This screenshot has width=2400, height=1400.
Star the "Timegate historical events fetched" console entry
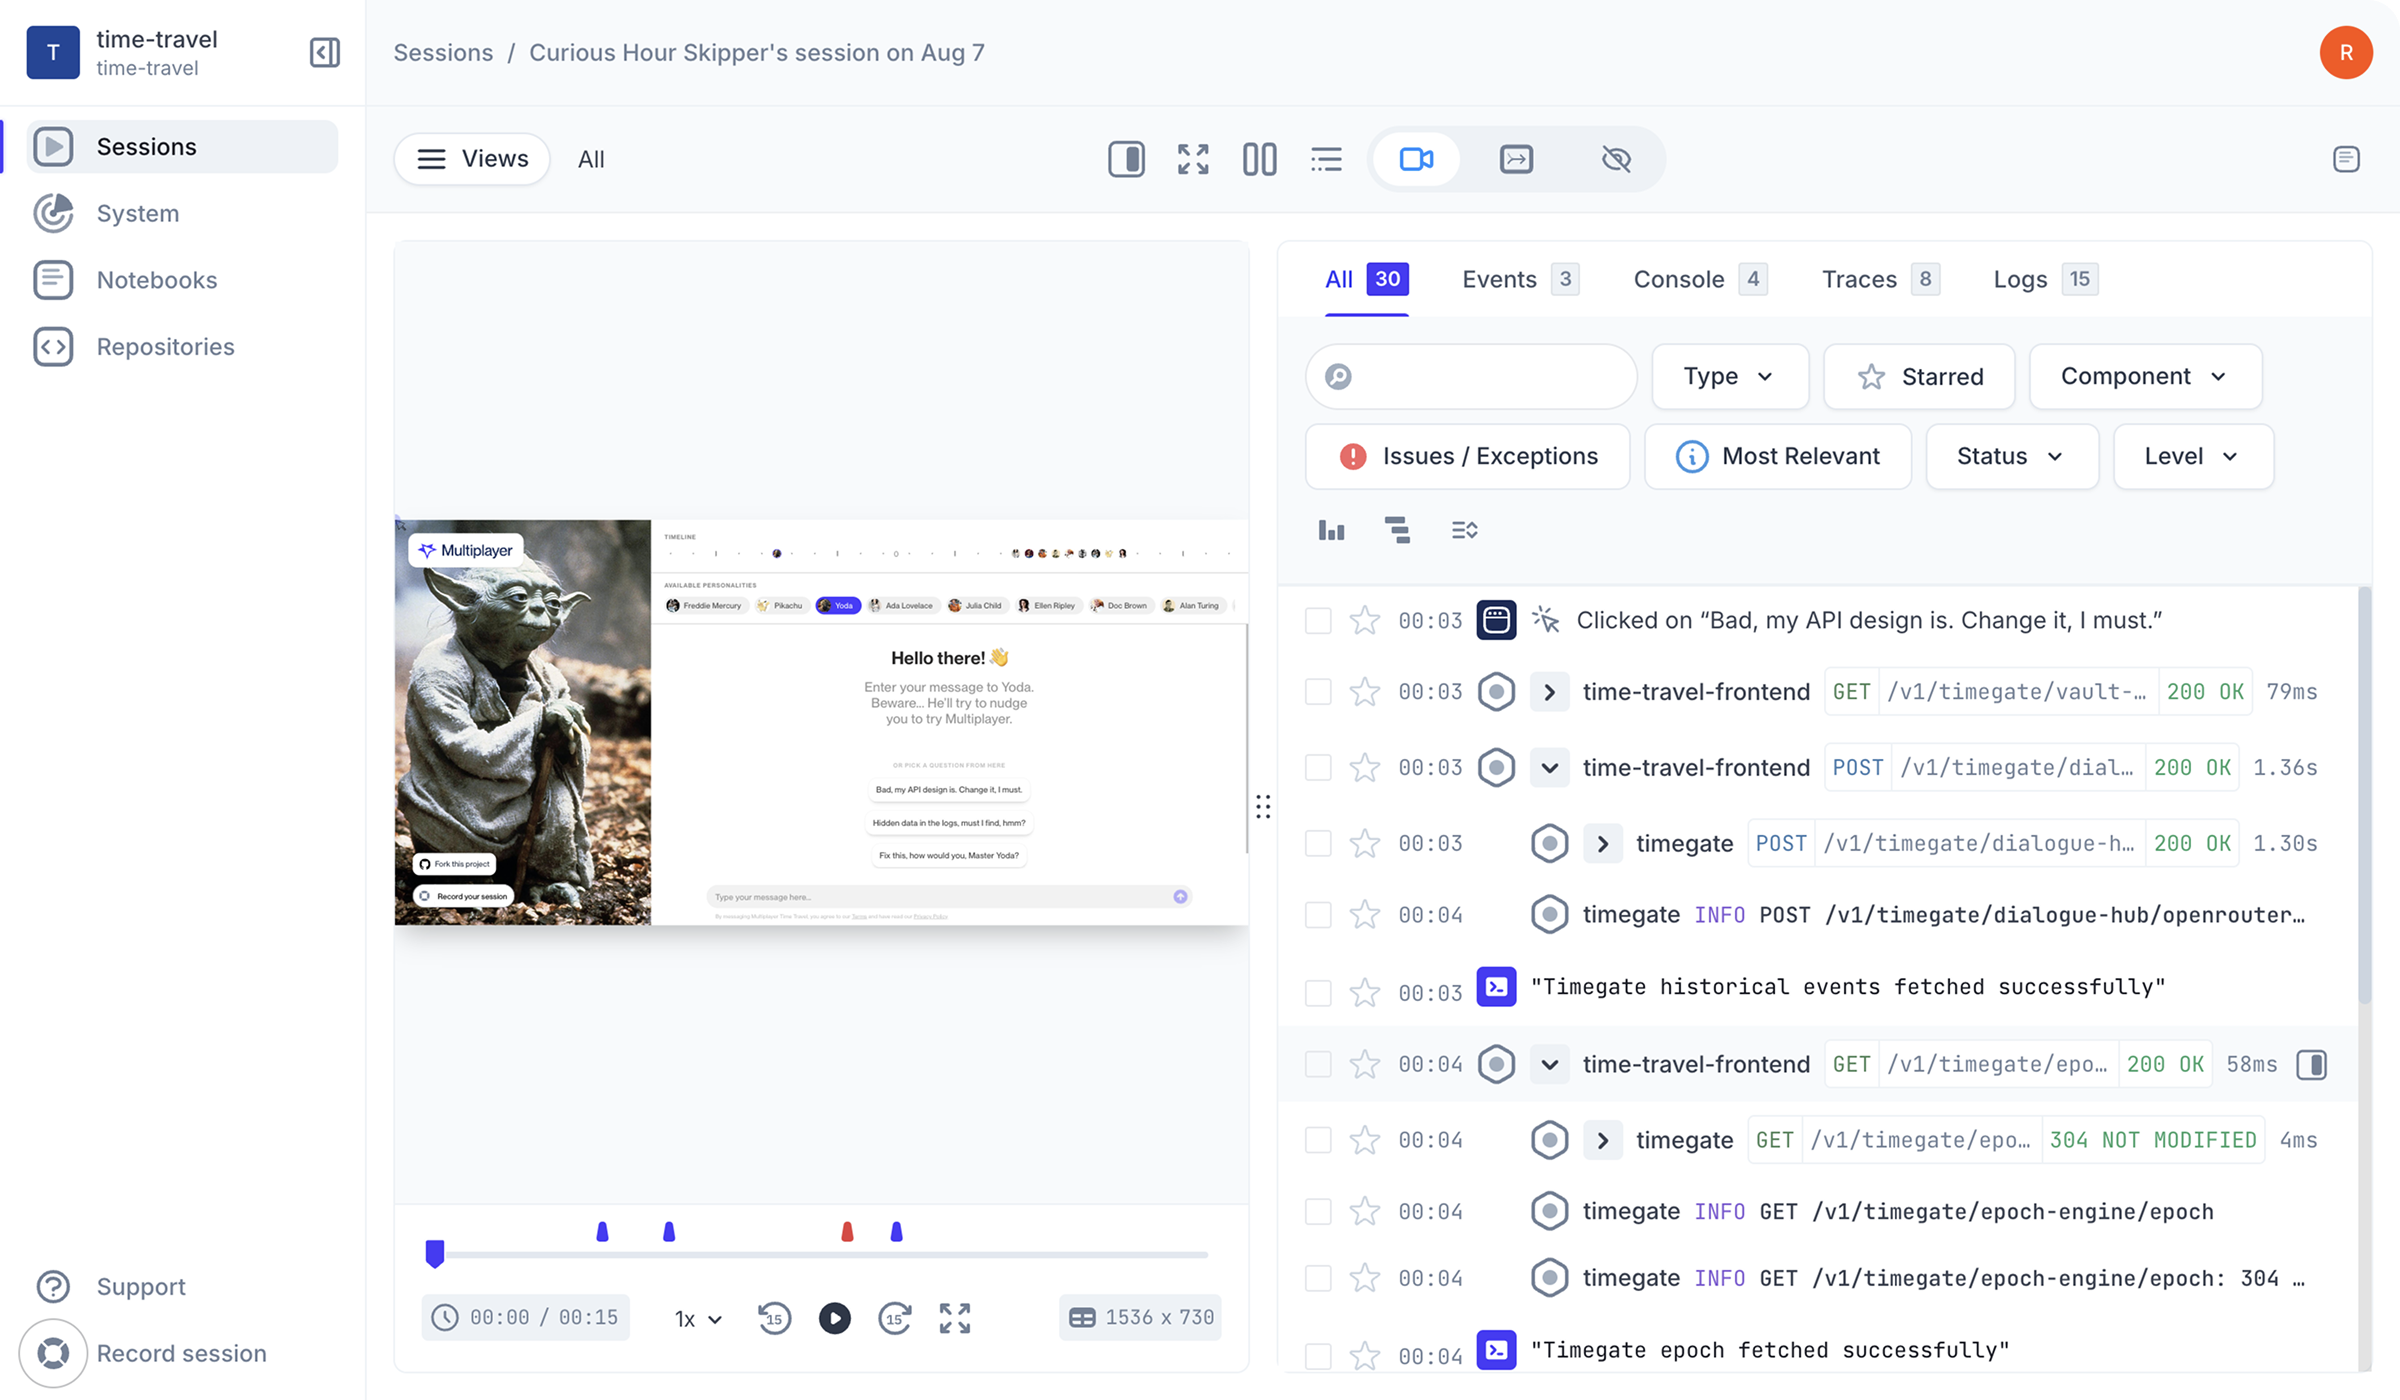1365,993
